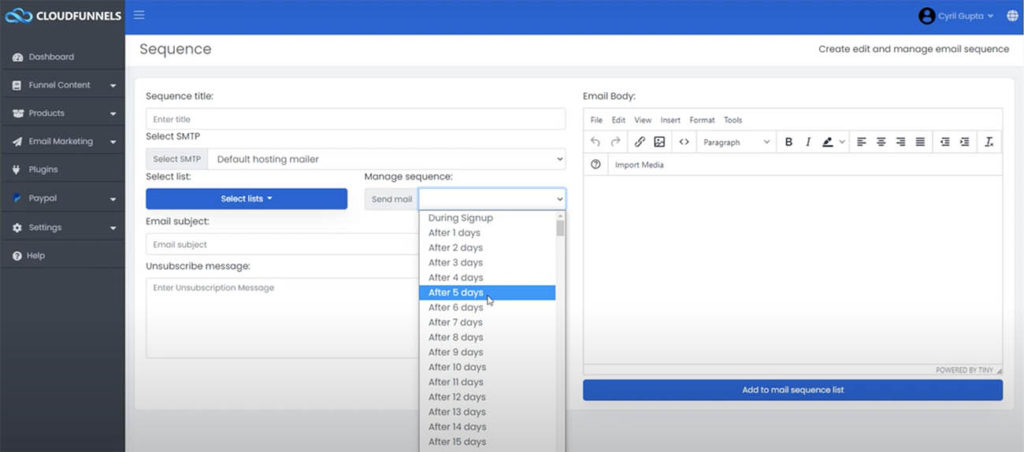This screenshot has width=1024, height=452.
Task: Undo last edit in email editor
Action: (x=595, y=142)
